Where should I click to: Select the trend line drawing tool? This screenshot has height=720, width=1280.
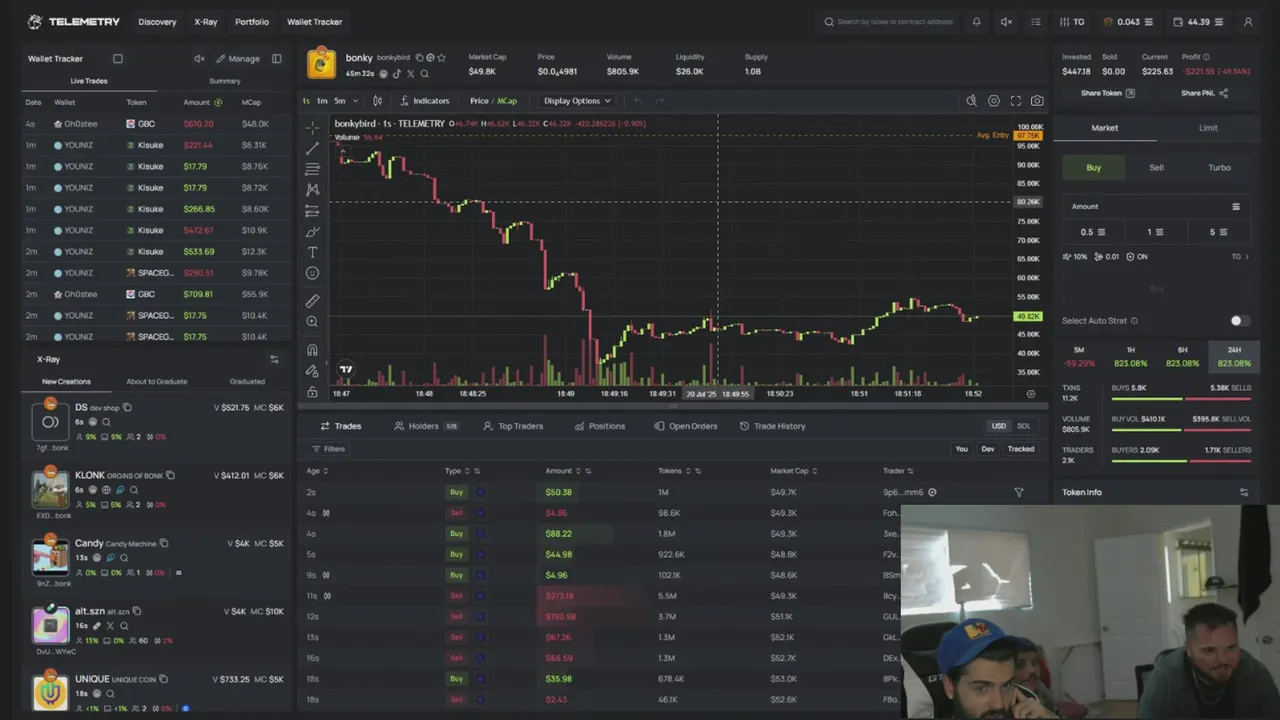[x=312, y=148]
